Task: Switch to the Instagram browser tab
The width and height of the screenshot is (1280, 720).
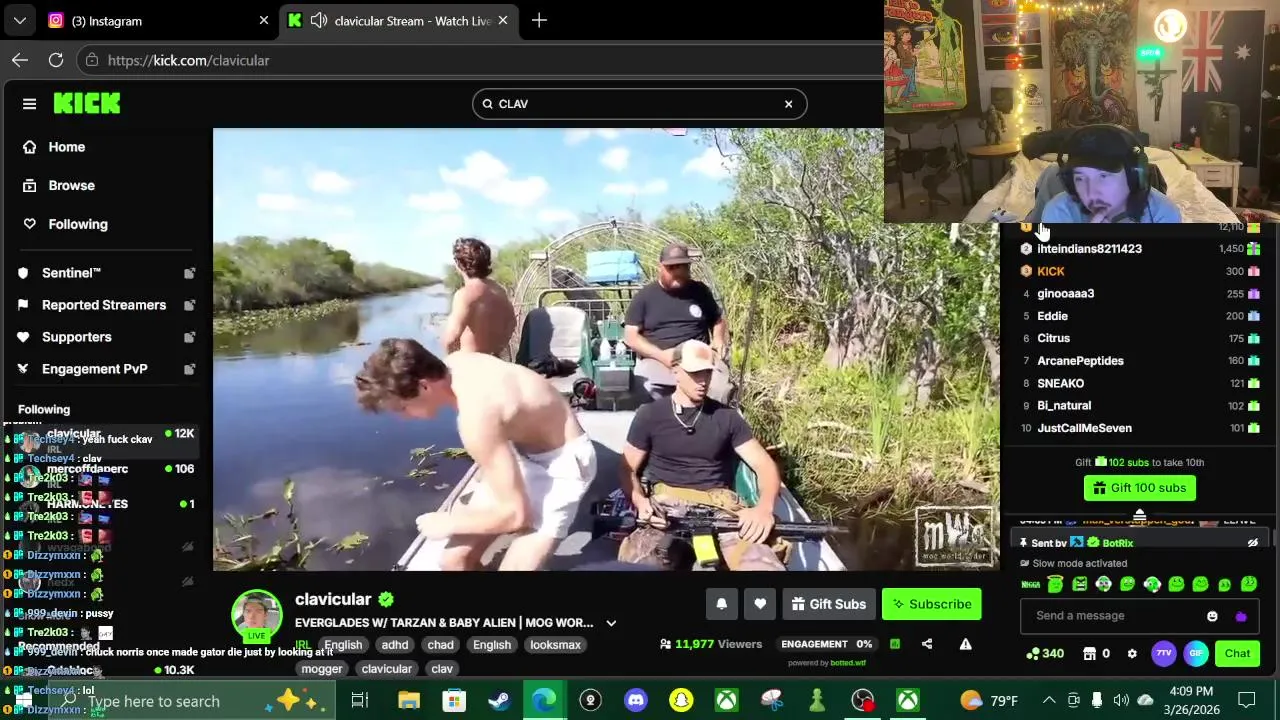Action: (x=156, y=20)
